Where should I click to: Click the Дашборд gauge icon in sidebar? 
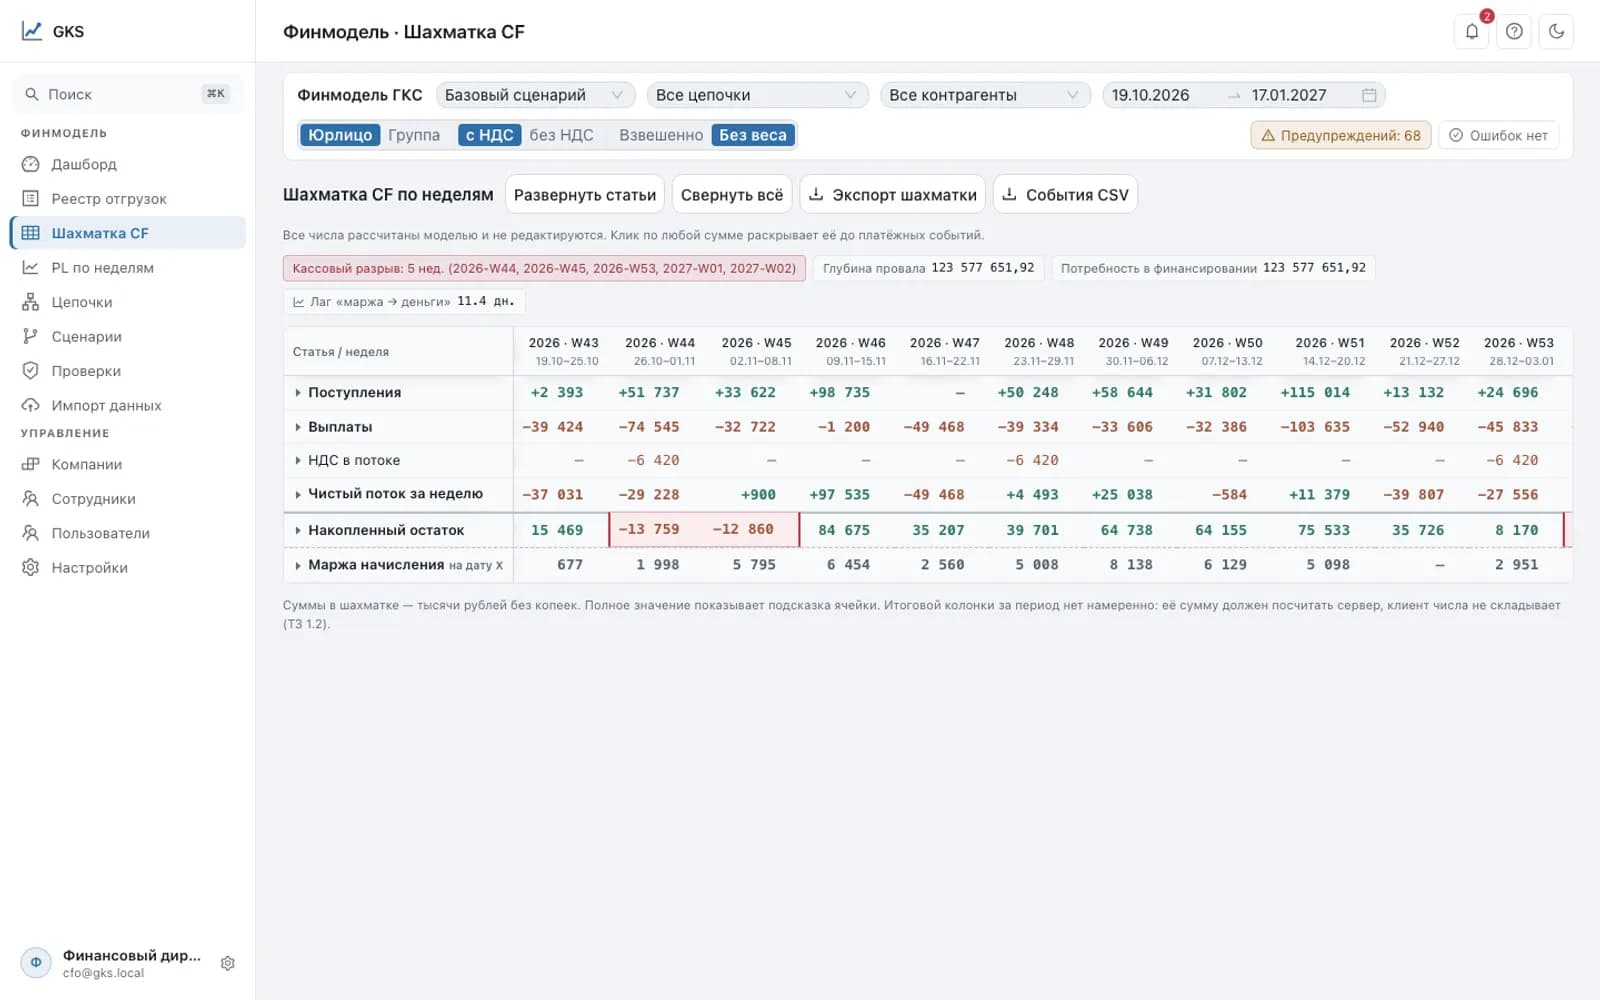point(31,164)
